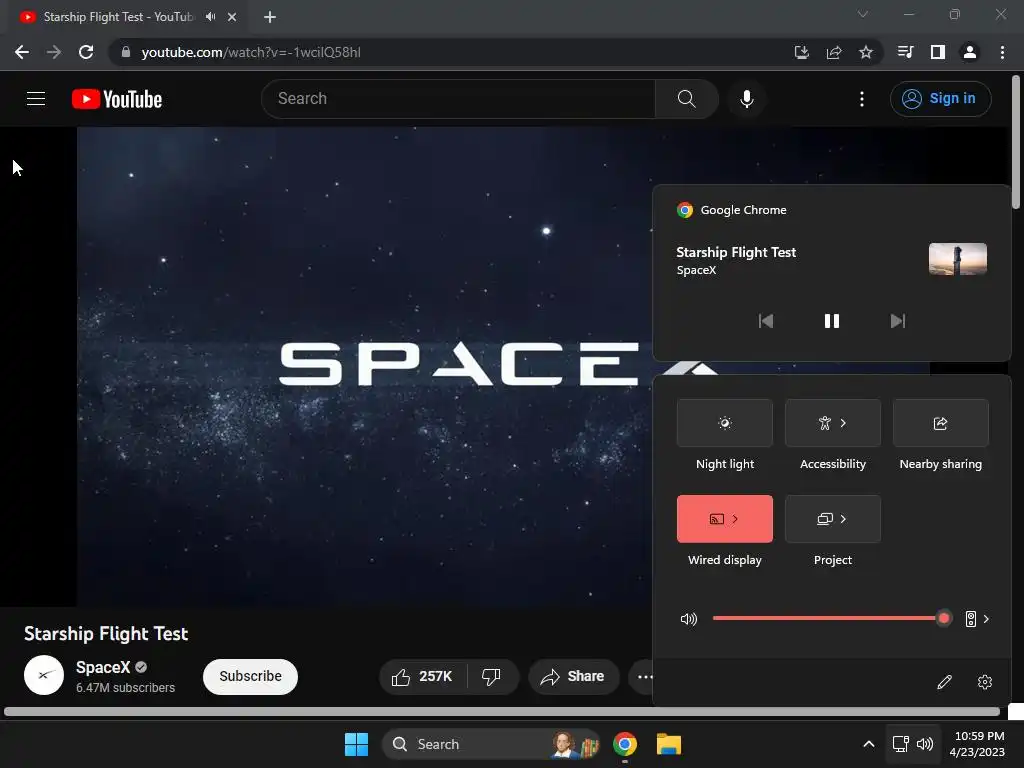
Task: Dislike the video with thumbs-down
Action: click(x=492, y=677)
